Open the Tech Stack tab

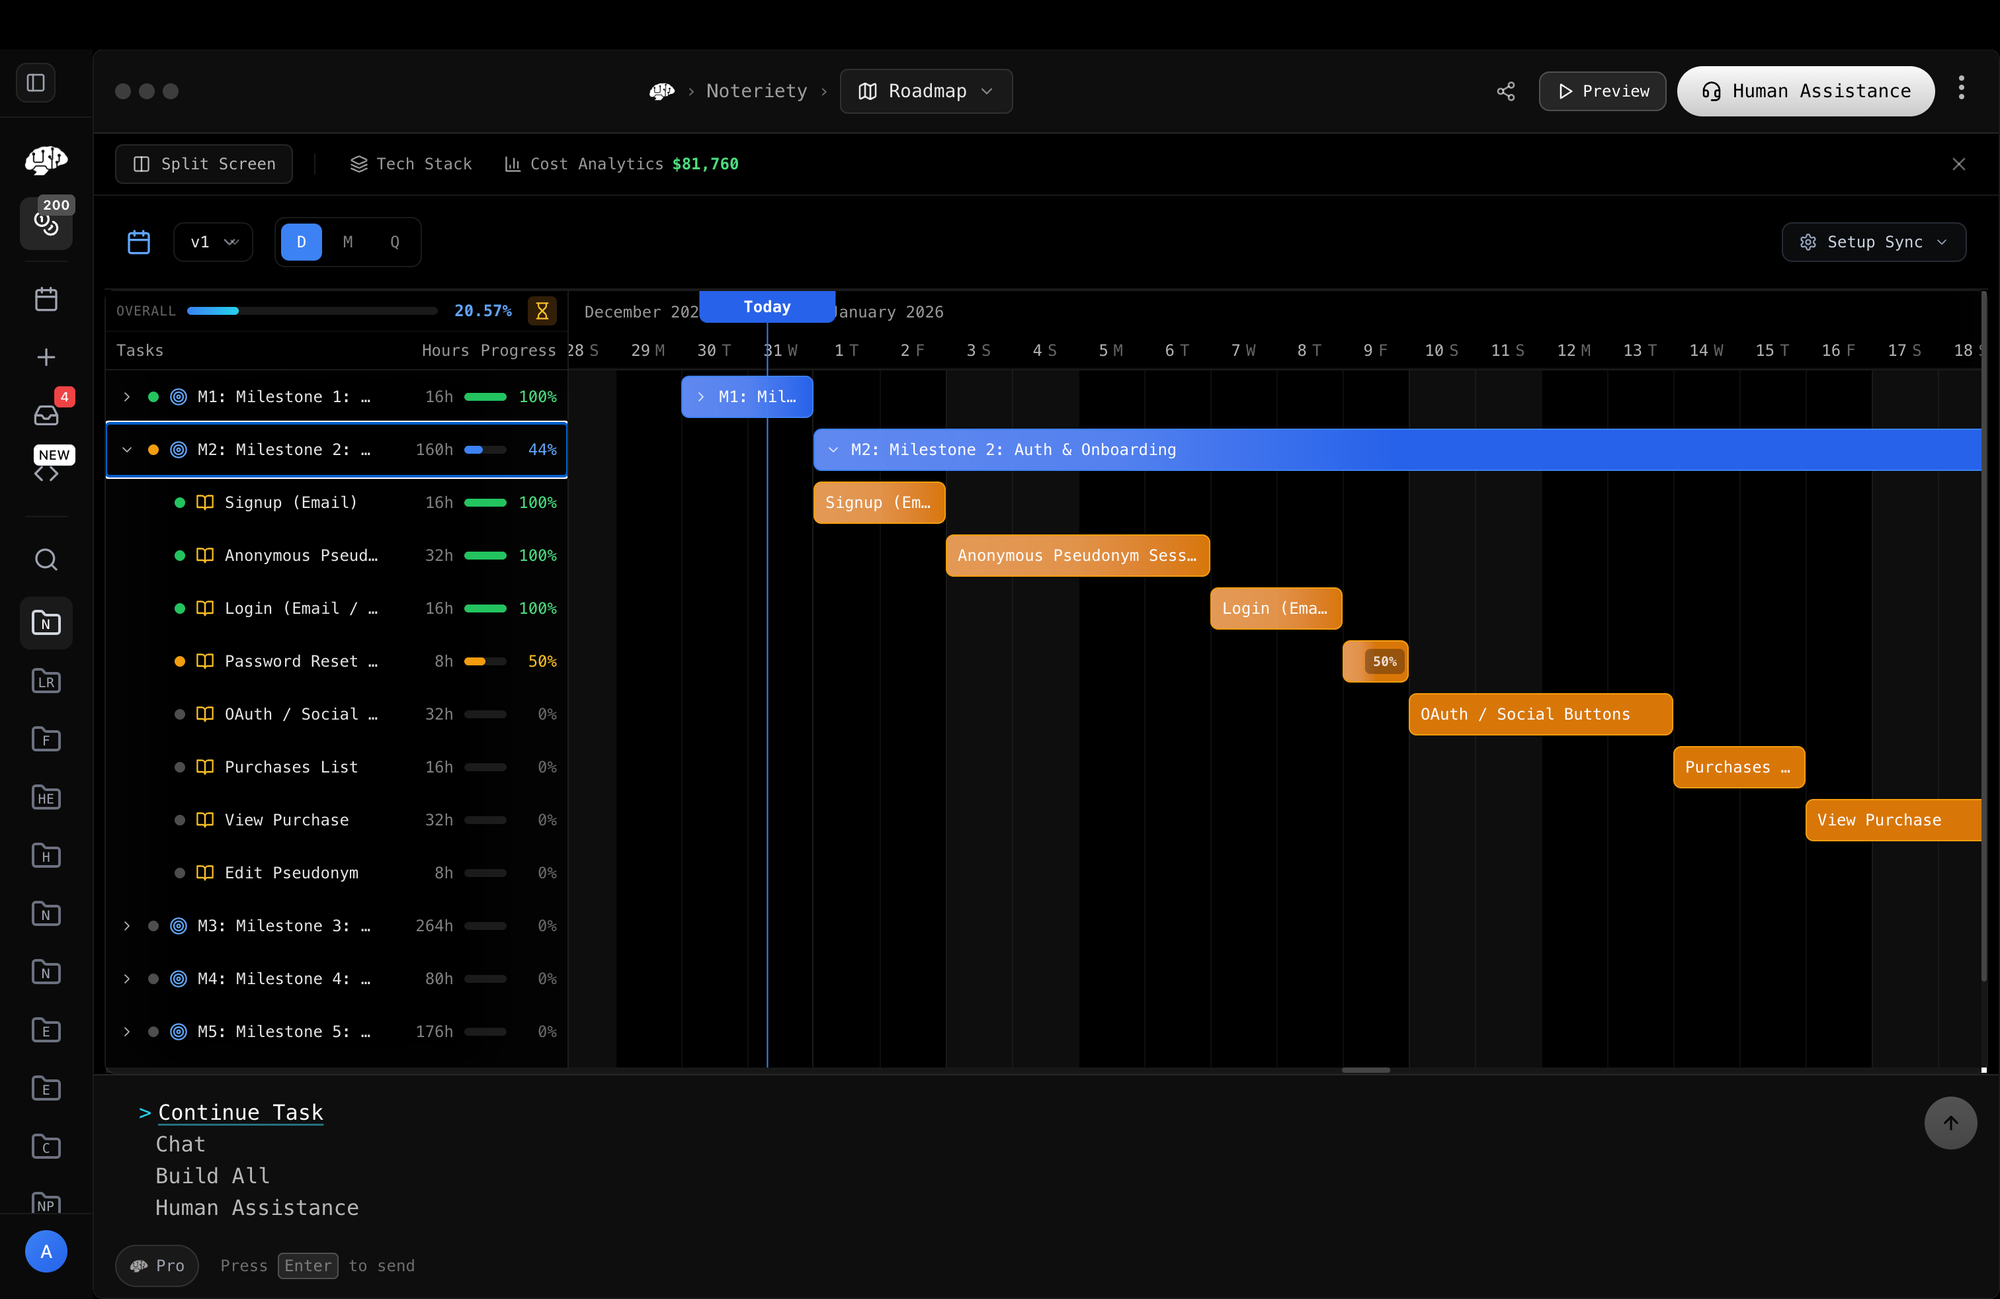coord(411,164)
